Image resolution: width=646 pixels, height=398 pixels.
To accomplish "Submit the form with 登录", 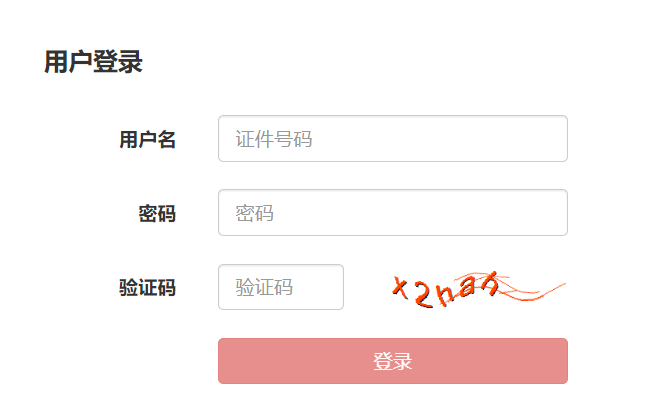I will click(393, 361).
